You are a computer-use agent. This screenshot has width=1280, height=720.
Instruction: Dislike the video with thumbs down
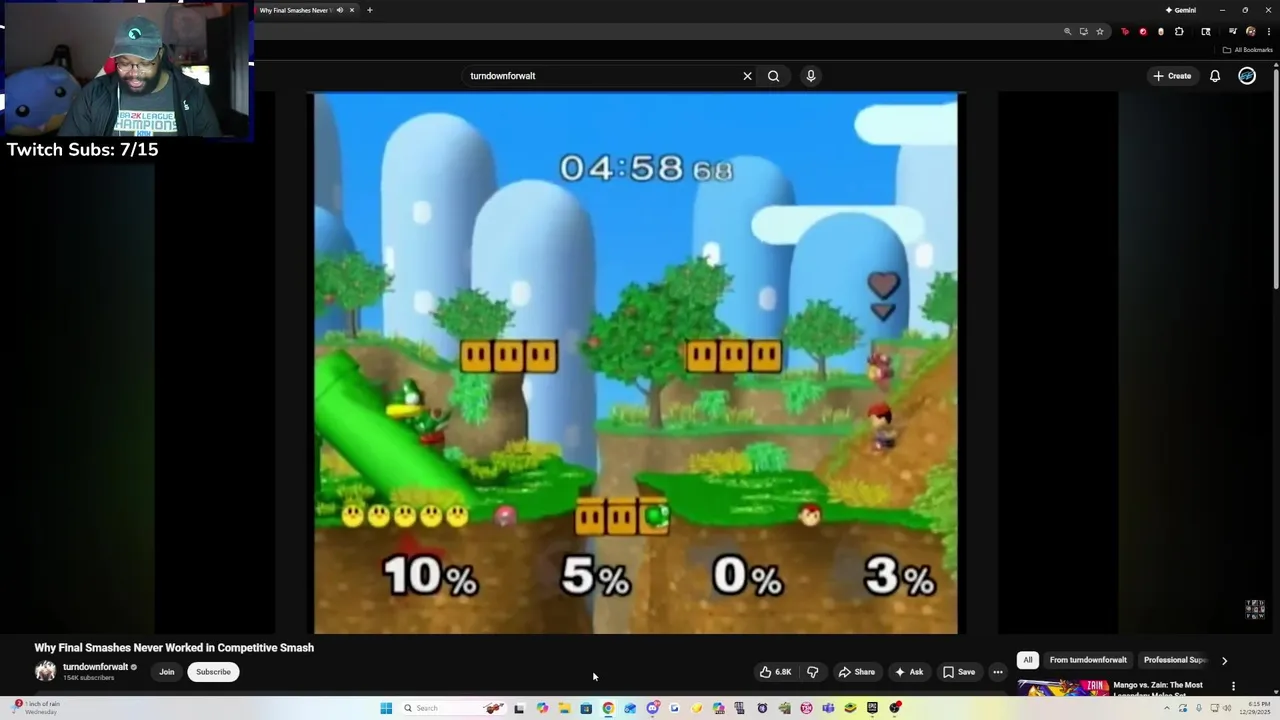[x=812, y=672]
